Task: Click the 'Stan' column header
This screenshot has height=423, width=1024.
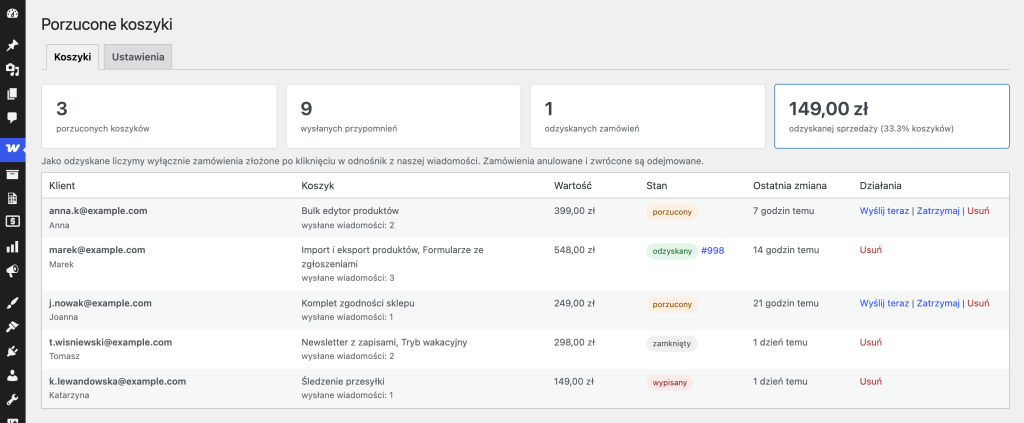Action: pyautogui.click(x=656, y=185)
